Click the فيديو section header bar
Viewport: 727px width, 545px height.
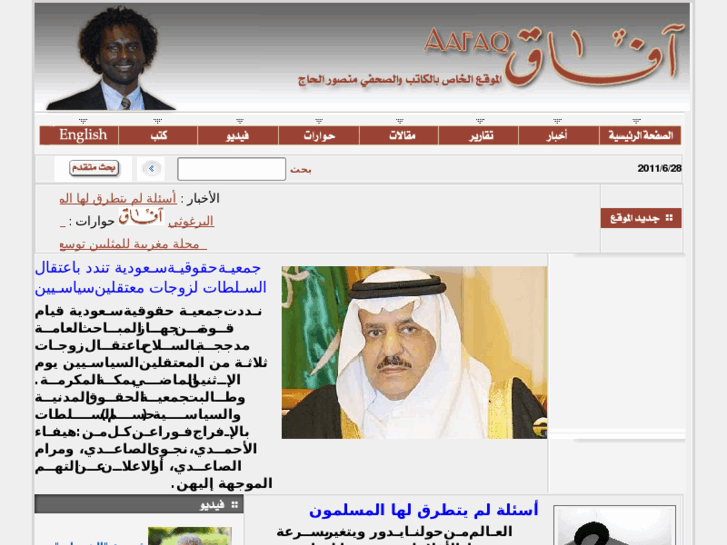pos(139,504)
